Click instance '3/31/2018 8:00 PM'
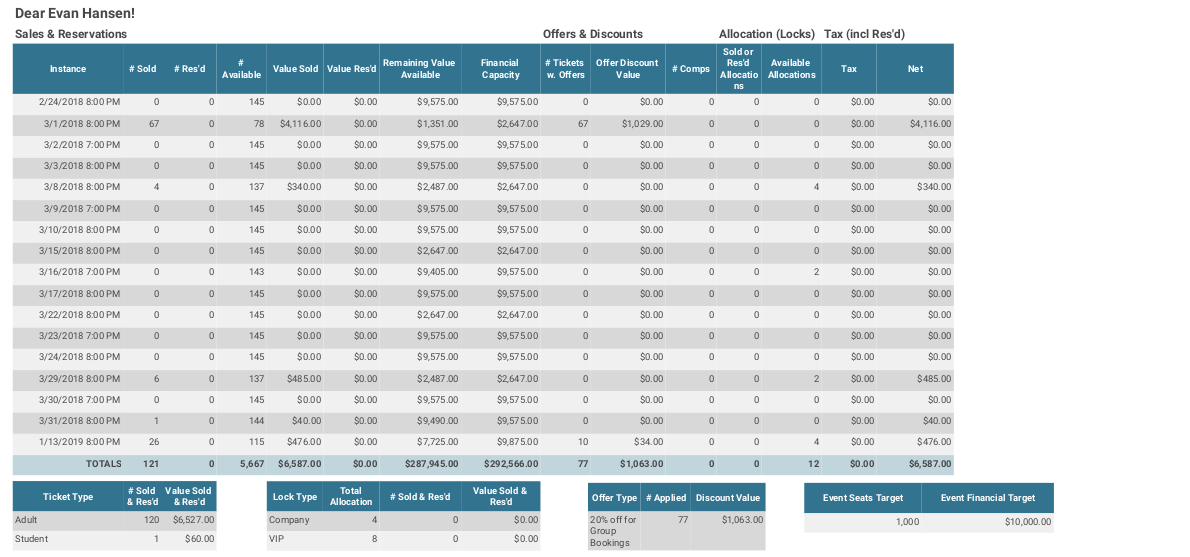 pyautogui.click(x=79, y=420)
